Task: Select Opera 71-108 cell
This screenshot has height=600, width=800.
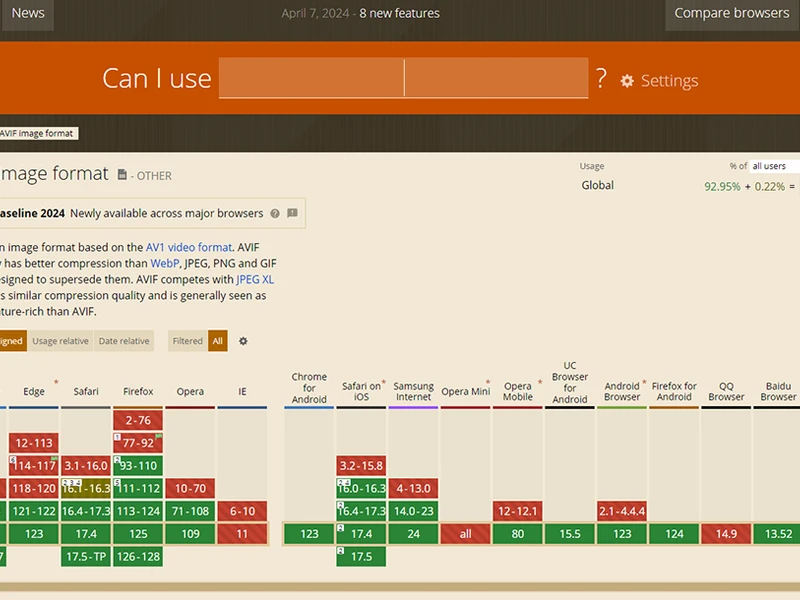Action: pyautogui.click(x=190, y=511)
